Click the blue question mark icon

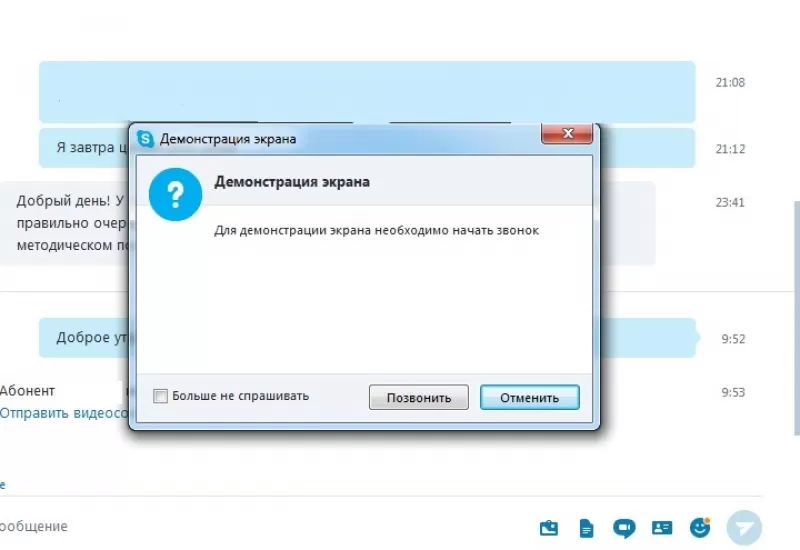(175, 194)
